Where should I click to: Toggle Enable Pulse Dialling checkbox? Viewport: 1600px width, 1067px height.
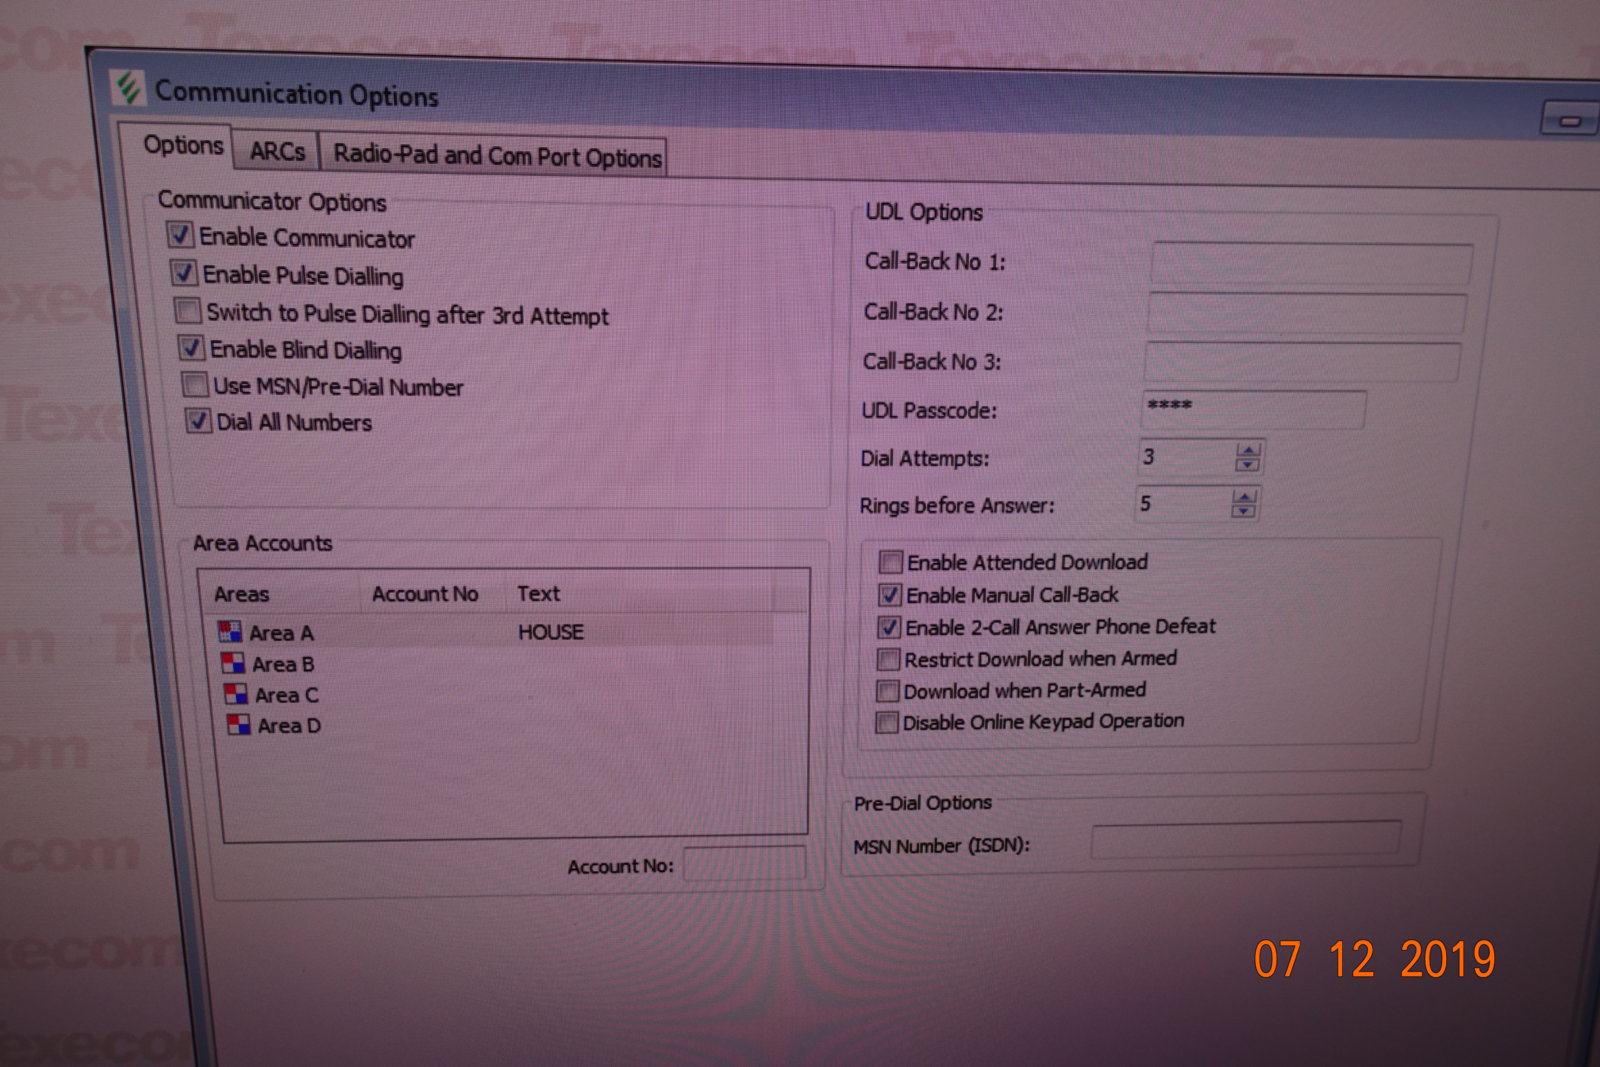[184, 273]
